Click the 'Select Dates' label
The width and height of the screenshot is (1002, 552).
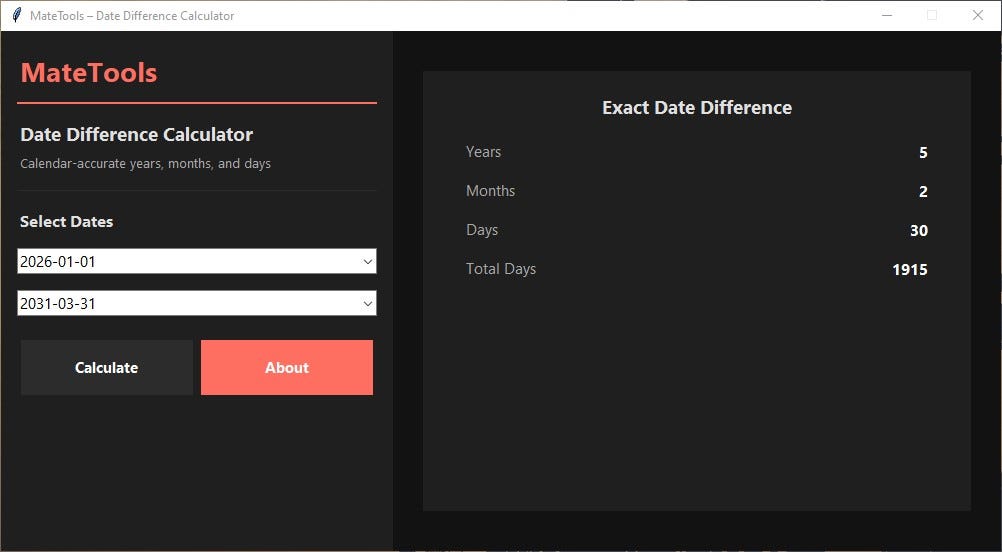66,222
